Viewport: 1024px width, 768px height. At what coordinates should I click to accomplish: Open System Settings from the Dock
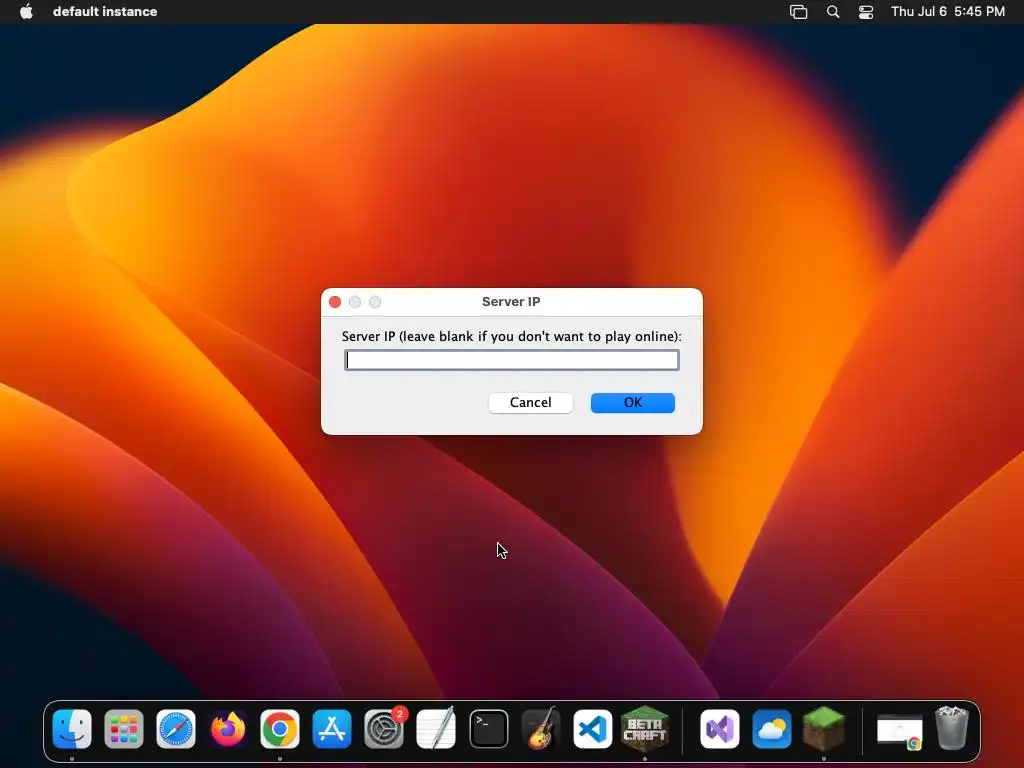(x=384, y=729)
